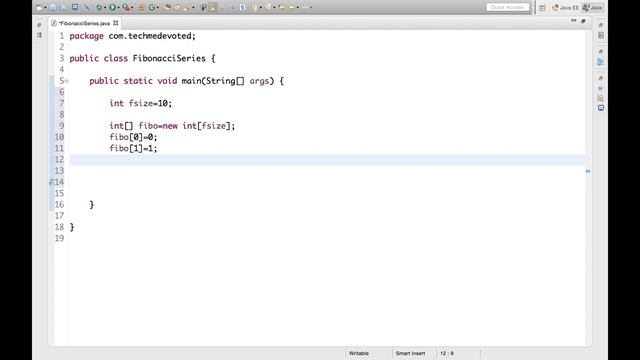
Task: Click the Open Perspective icon
Action: [542, 7]
